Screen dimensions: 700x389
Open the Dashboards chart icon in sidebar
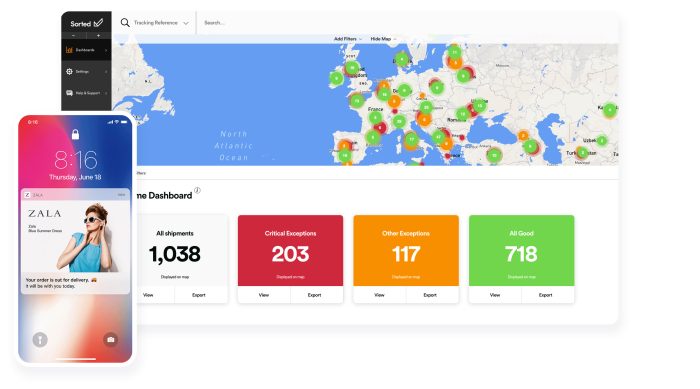(x=69, y=50)
